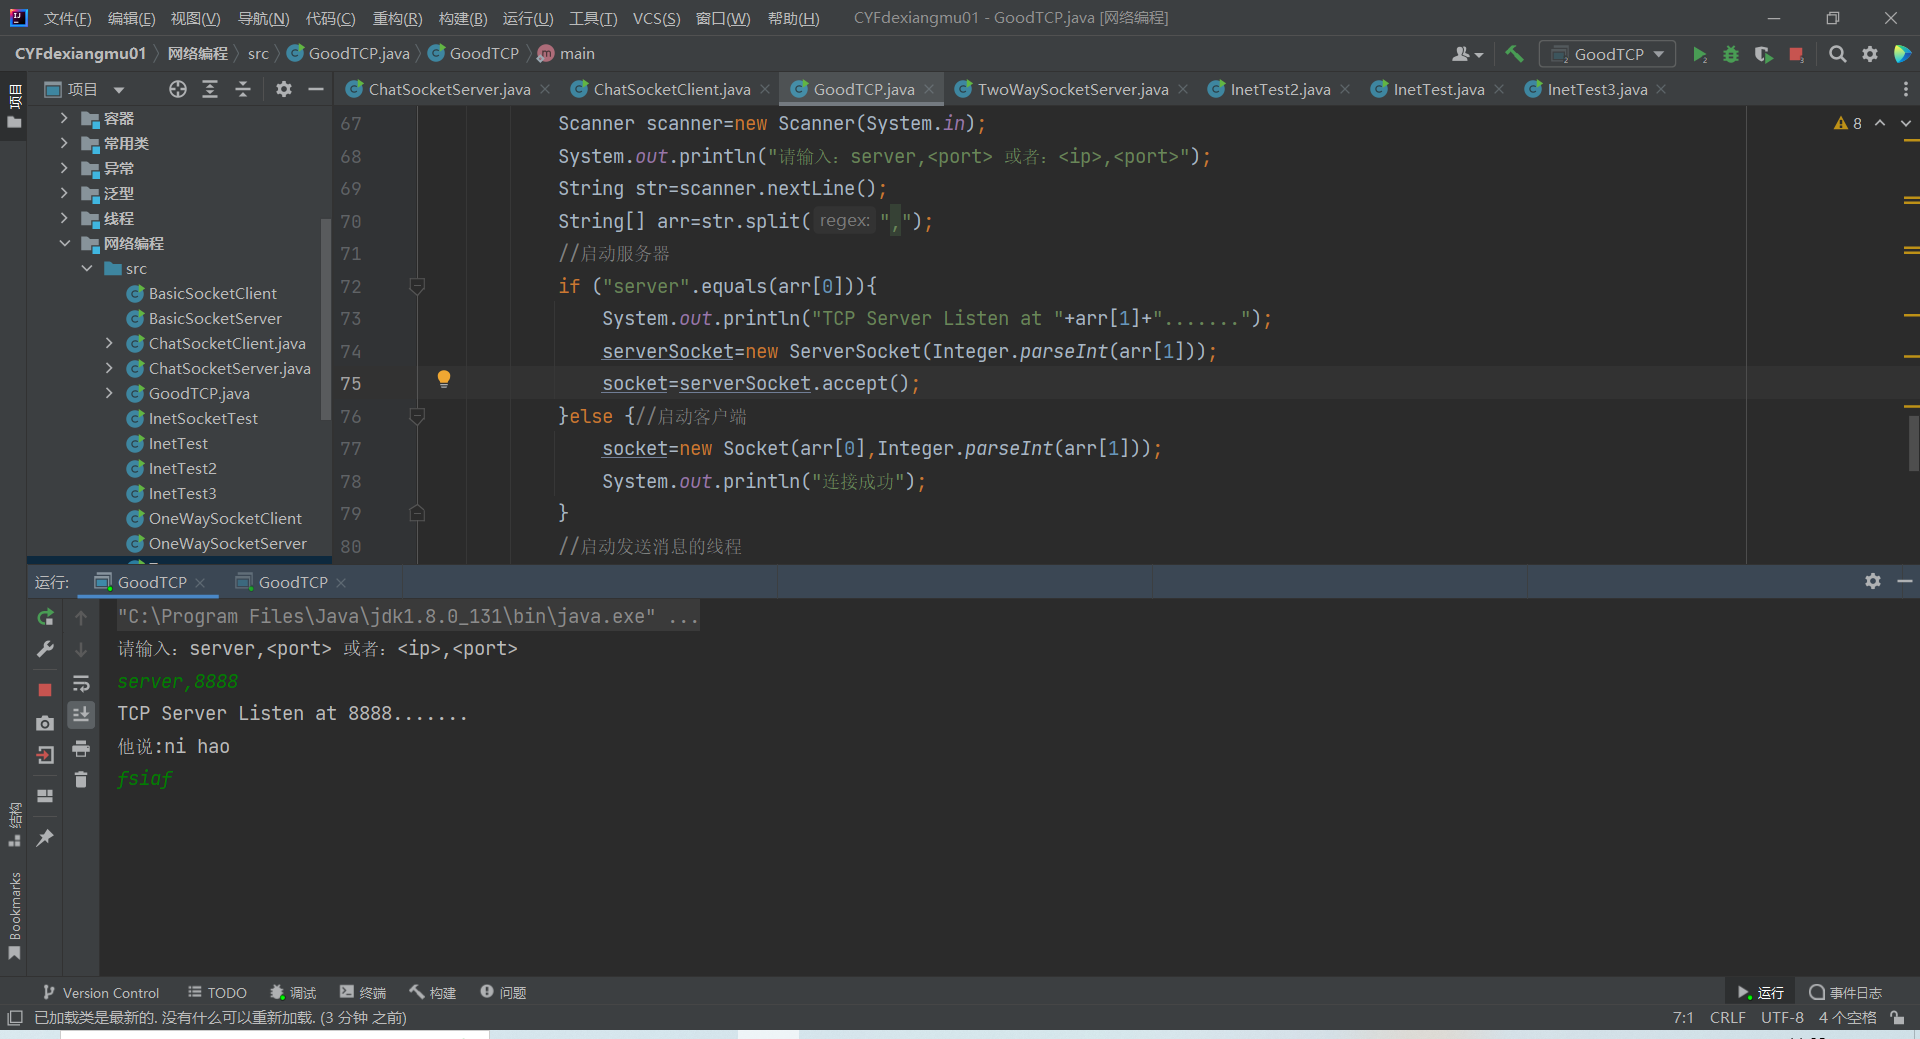
Task: Collapse all in project tree
Action: coord(243,89)
